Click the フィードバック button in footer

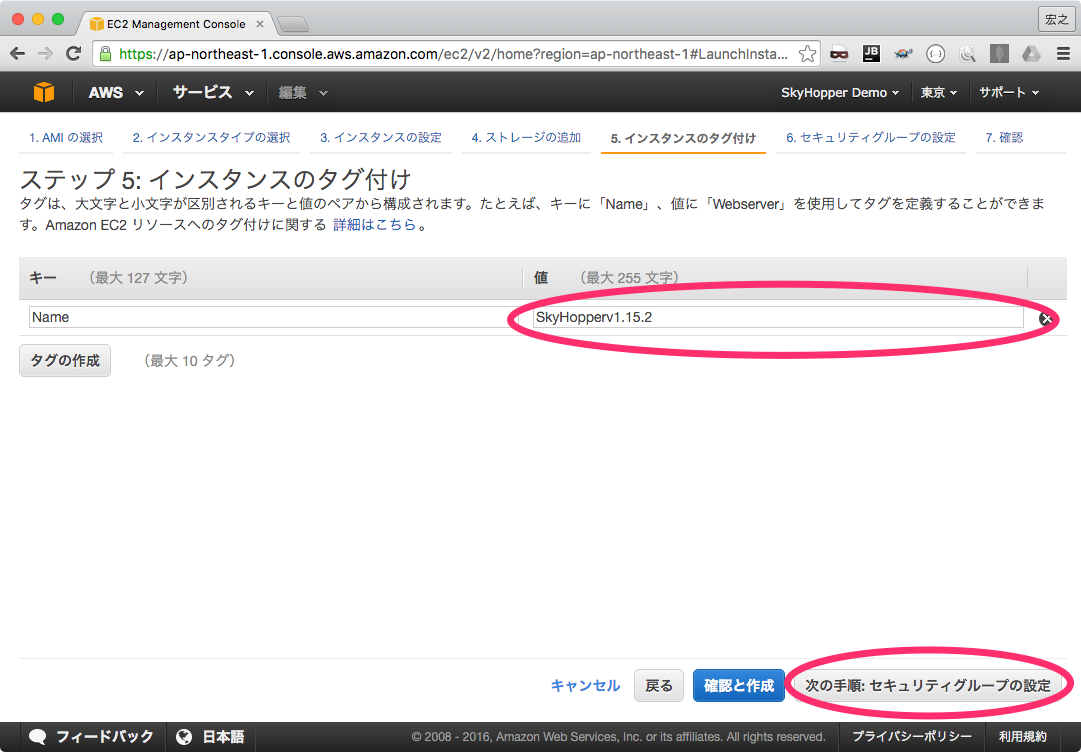coord(92,737)
